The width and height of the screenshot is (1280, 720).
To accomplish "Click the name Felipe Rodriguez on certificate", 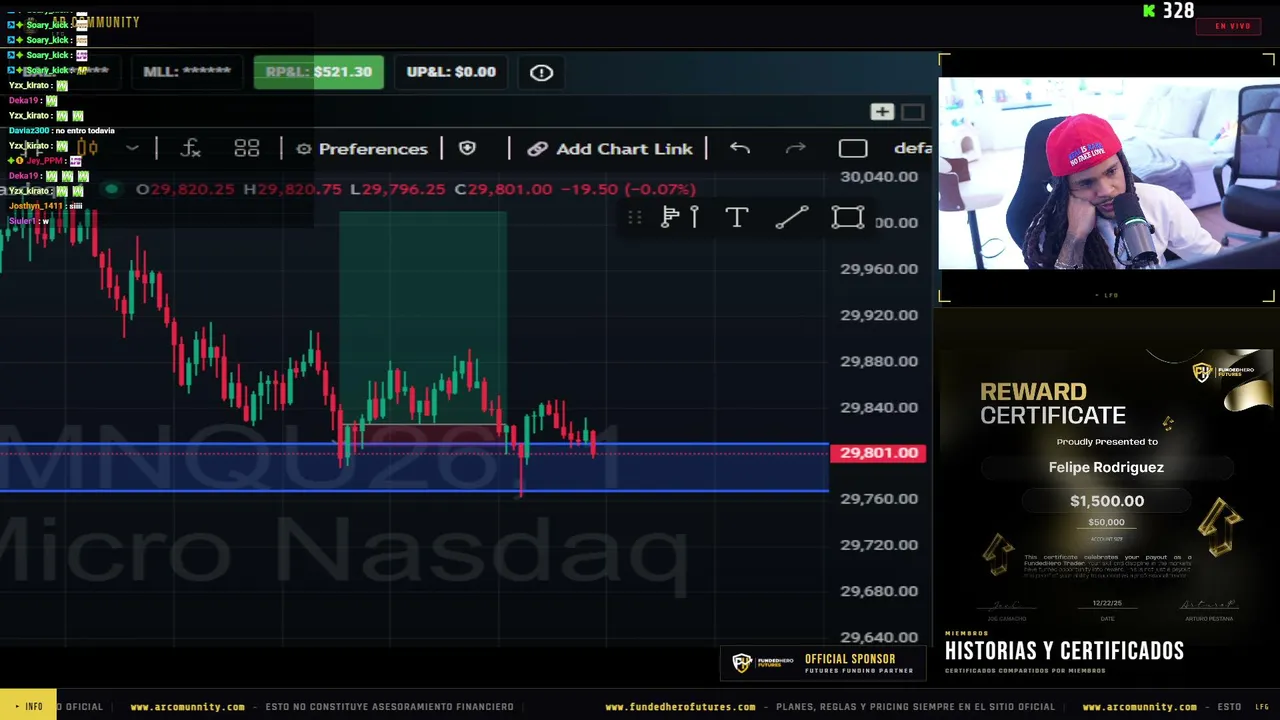I will click(x=1106, y=467).
